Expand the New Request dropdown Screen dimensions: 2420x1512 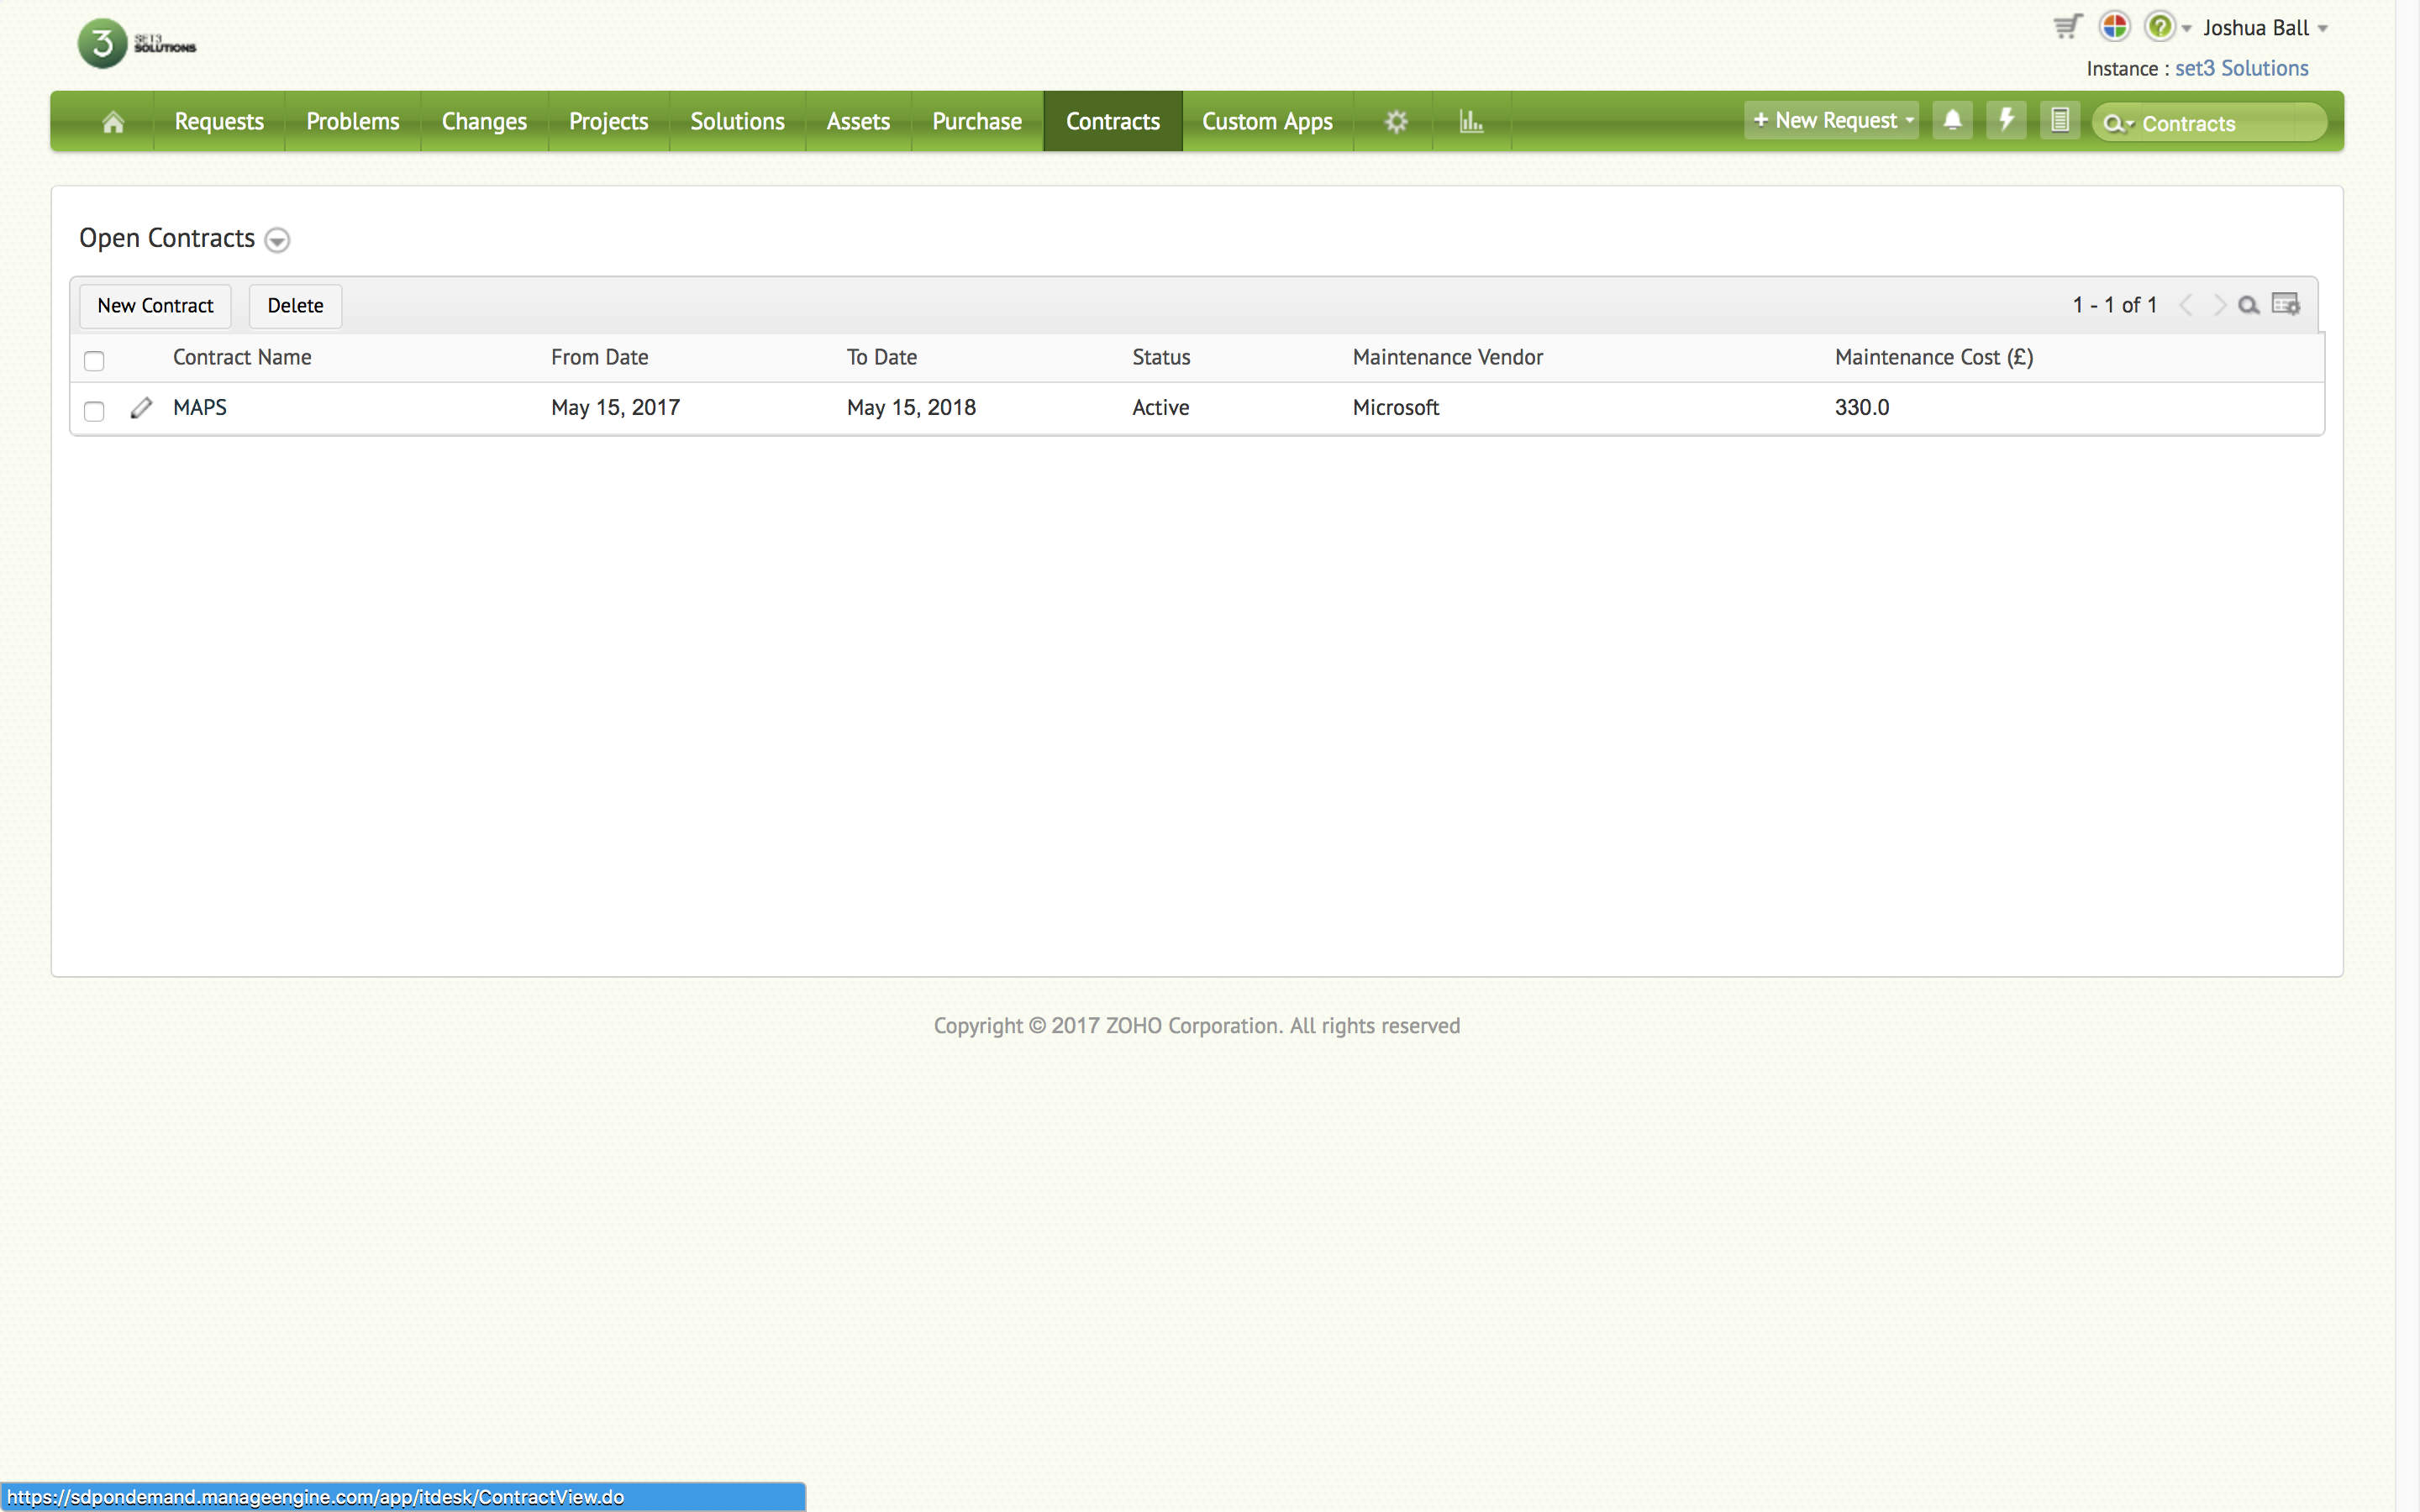pyautogui.click(x=1909, y=120)
